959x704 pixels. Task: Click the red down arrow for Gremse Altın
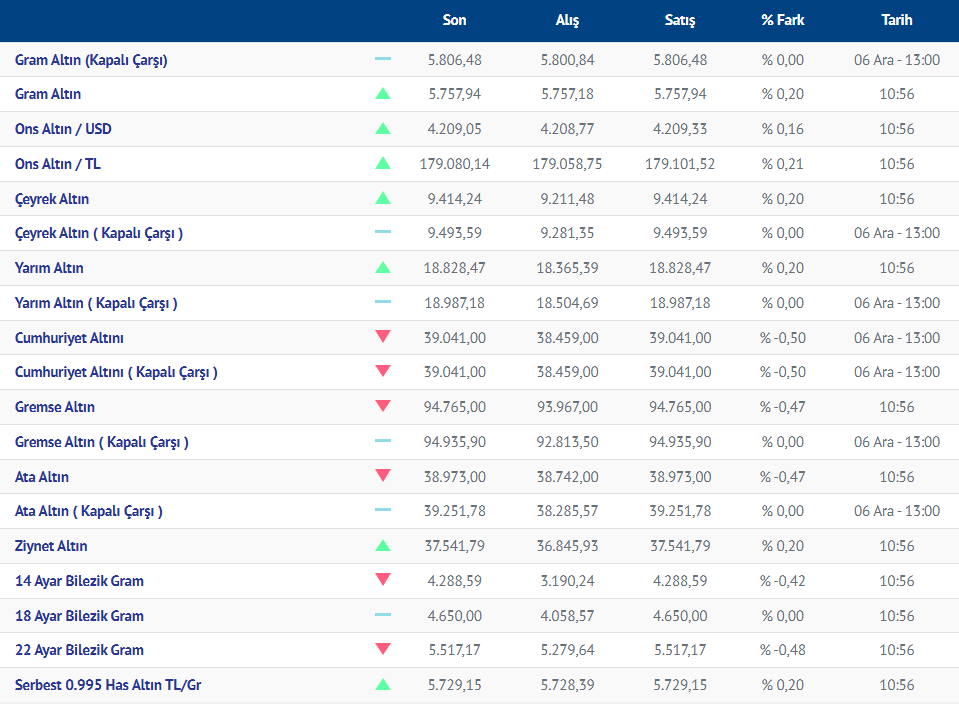point(383,406)
